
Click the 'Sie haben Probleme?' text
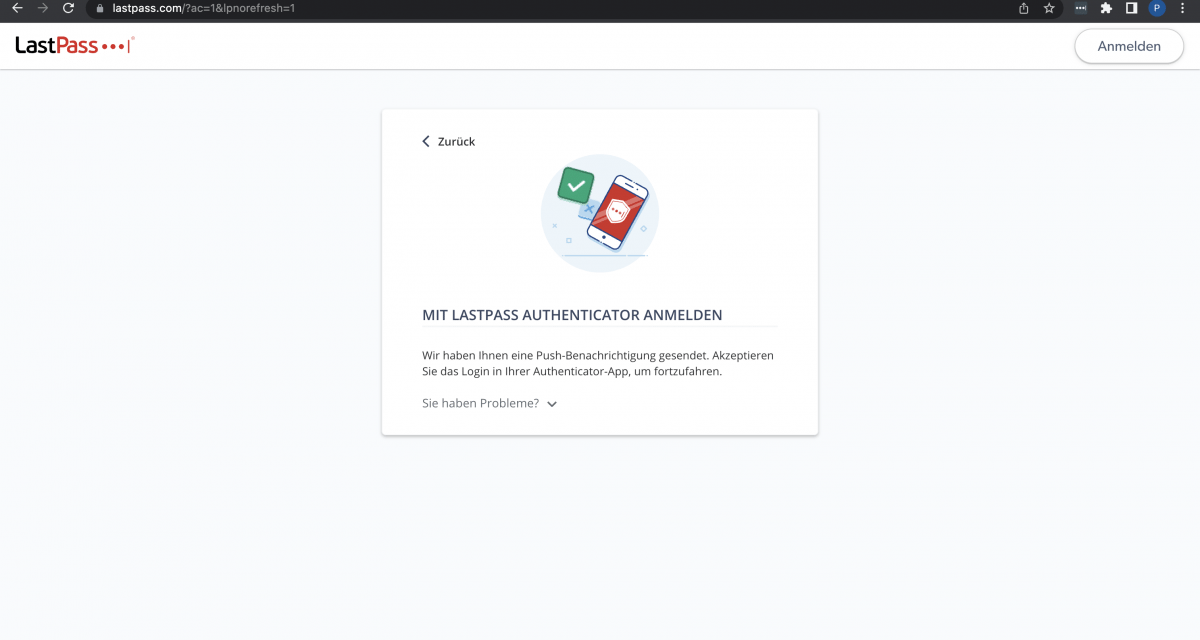[478, 403]
